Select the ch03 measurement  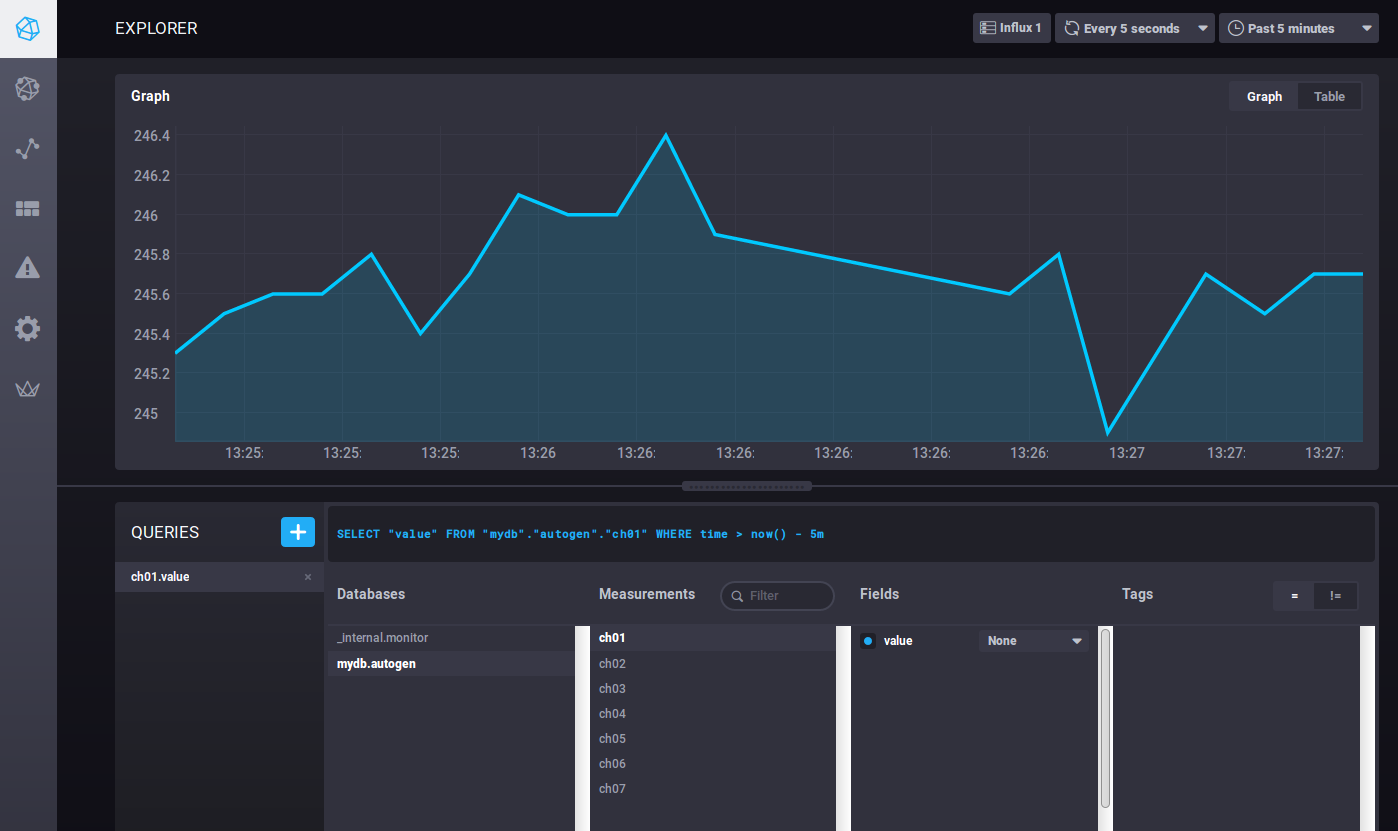[x=612, y=689]
